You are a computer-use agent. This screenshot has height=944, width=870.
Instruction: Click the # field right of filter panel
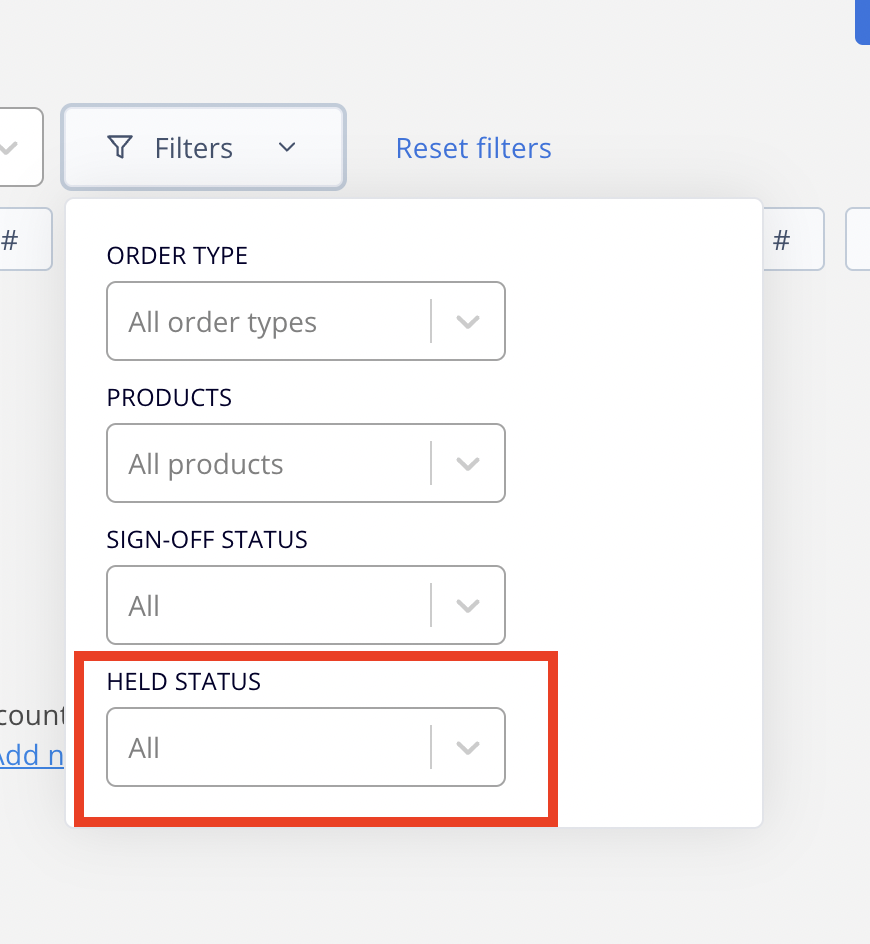[x=794, y=240]
